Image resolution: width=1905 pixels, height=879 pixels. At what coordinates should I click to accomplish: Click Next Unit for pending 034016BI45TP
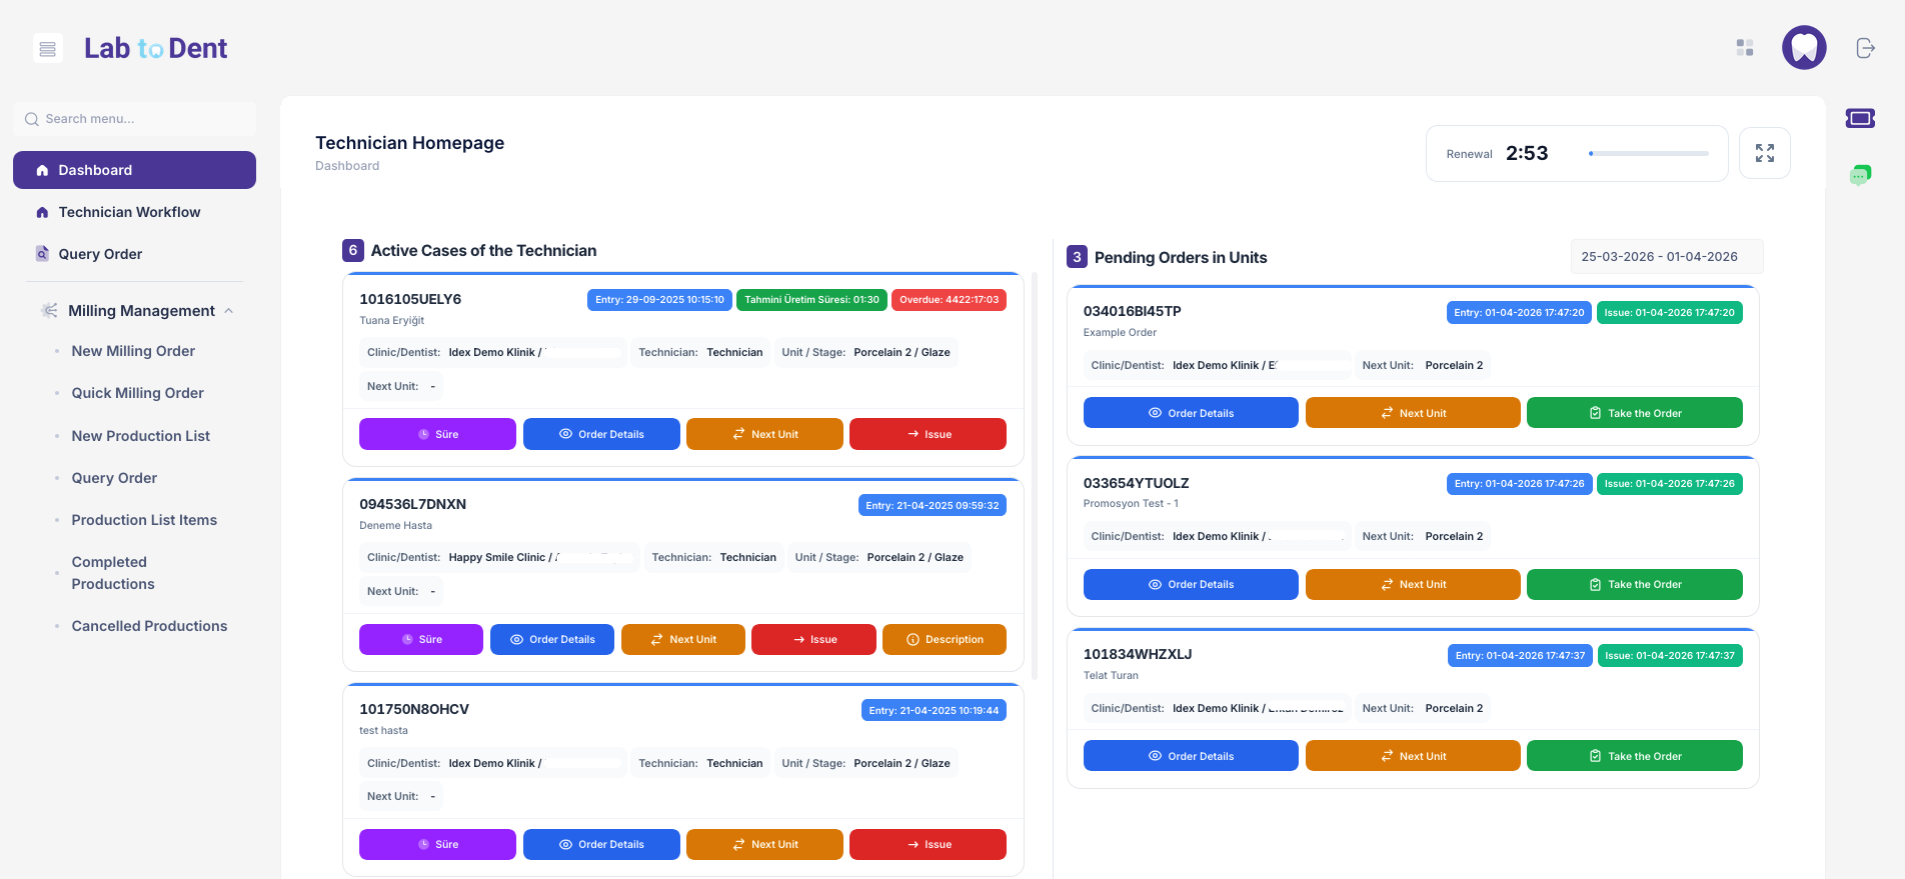pyautogui.click(x=1413, y=413)
